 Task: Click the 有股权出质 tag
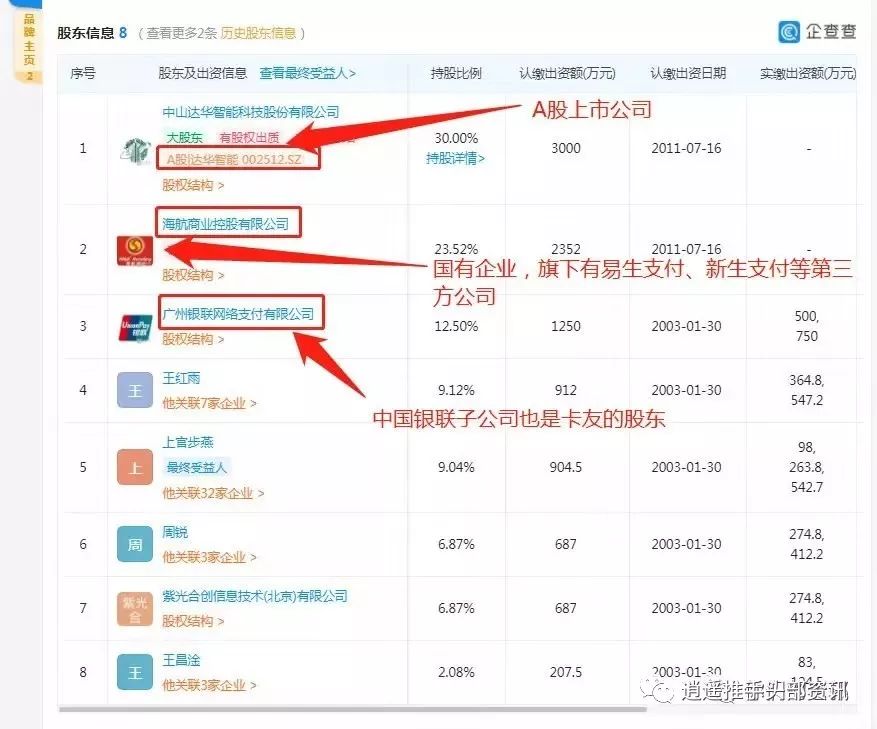coord(249,138)
